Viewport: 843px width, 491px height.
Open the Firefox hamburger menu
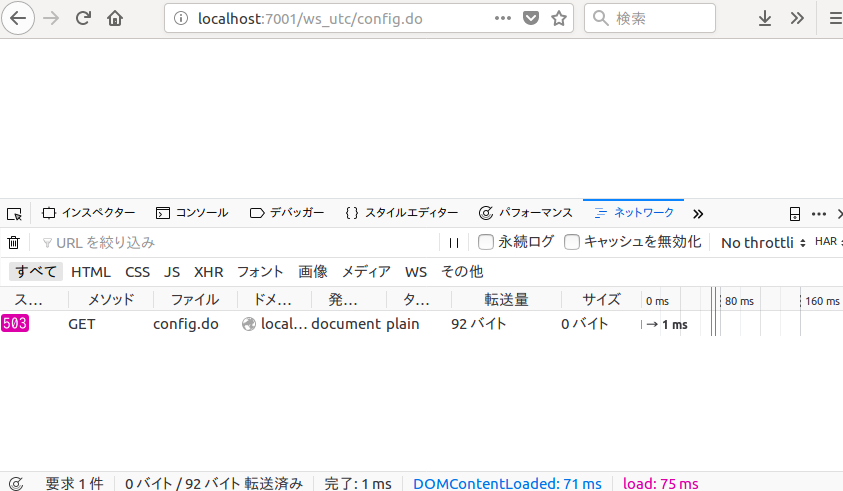coord(835,18)
